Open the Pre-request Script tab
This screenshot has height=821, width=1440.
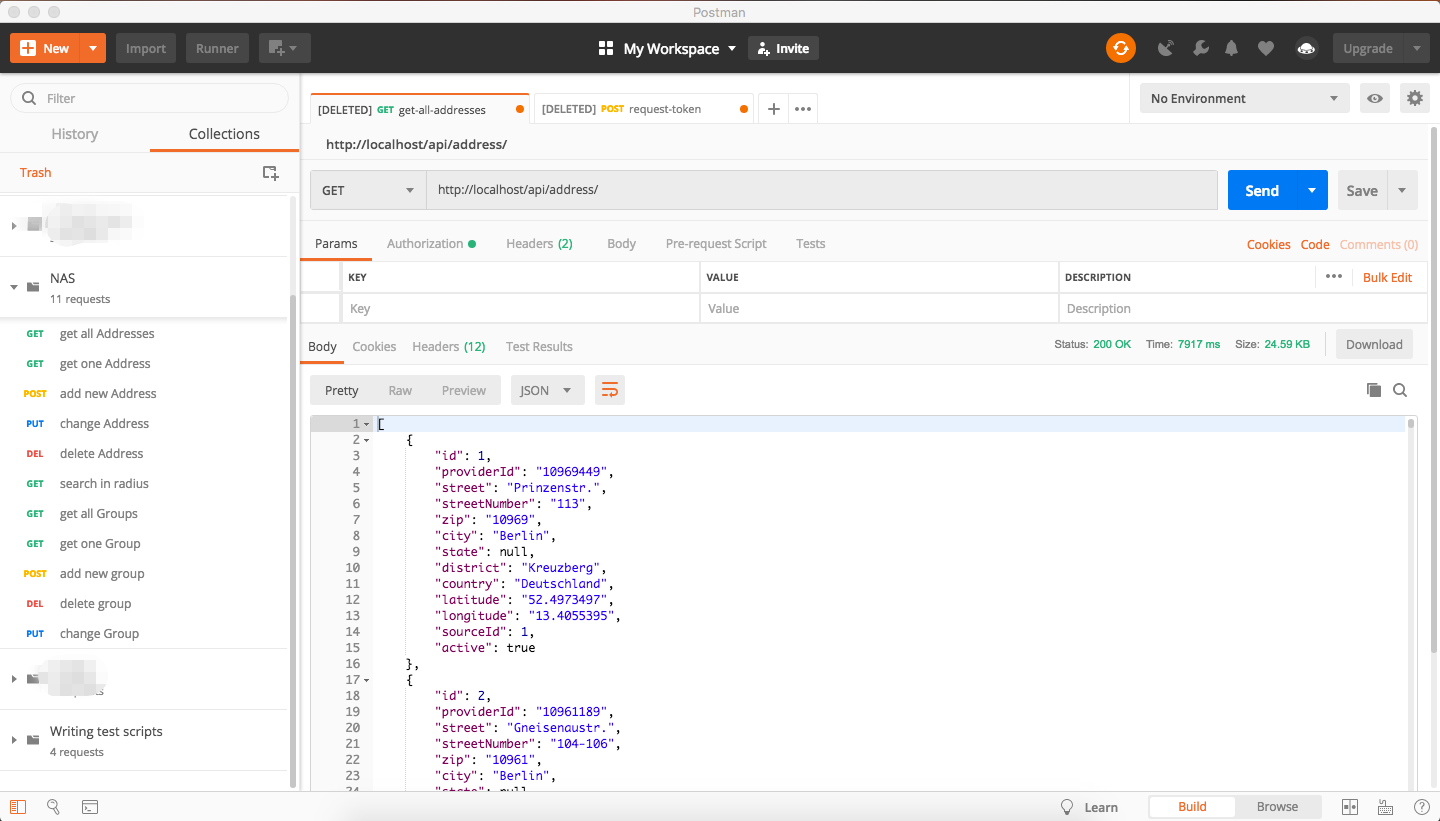(716, 243)
